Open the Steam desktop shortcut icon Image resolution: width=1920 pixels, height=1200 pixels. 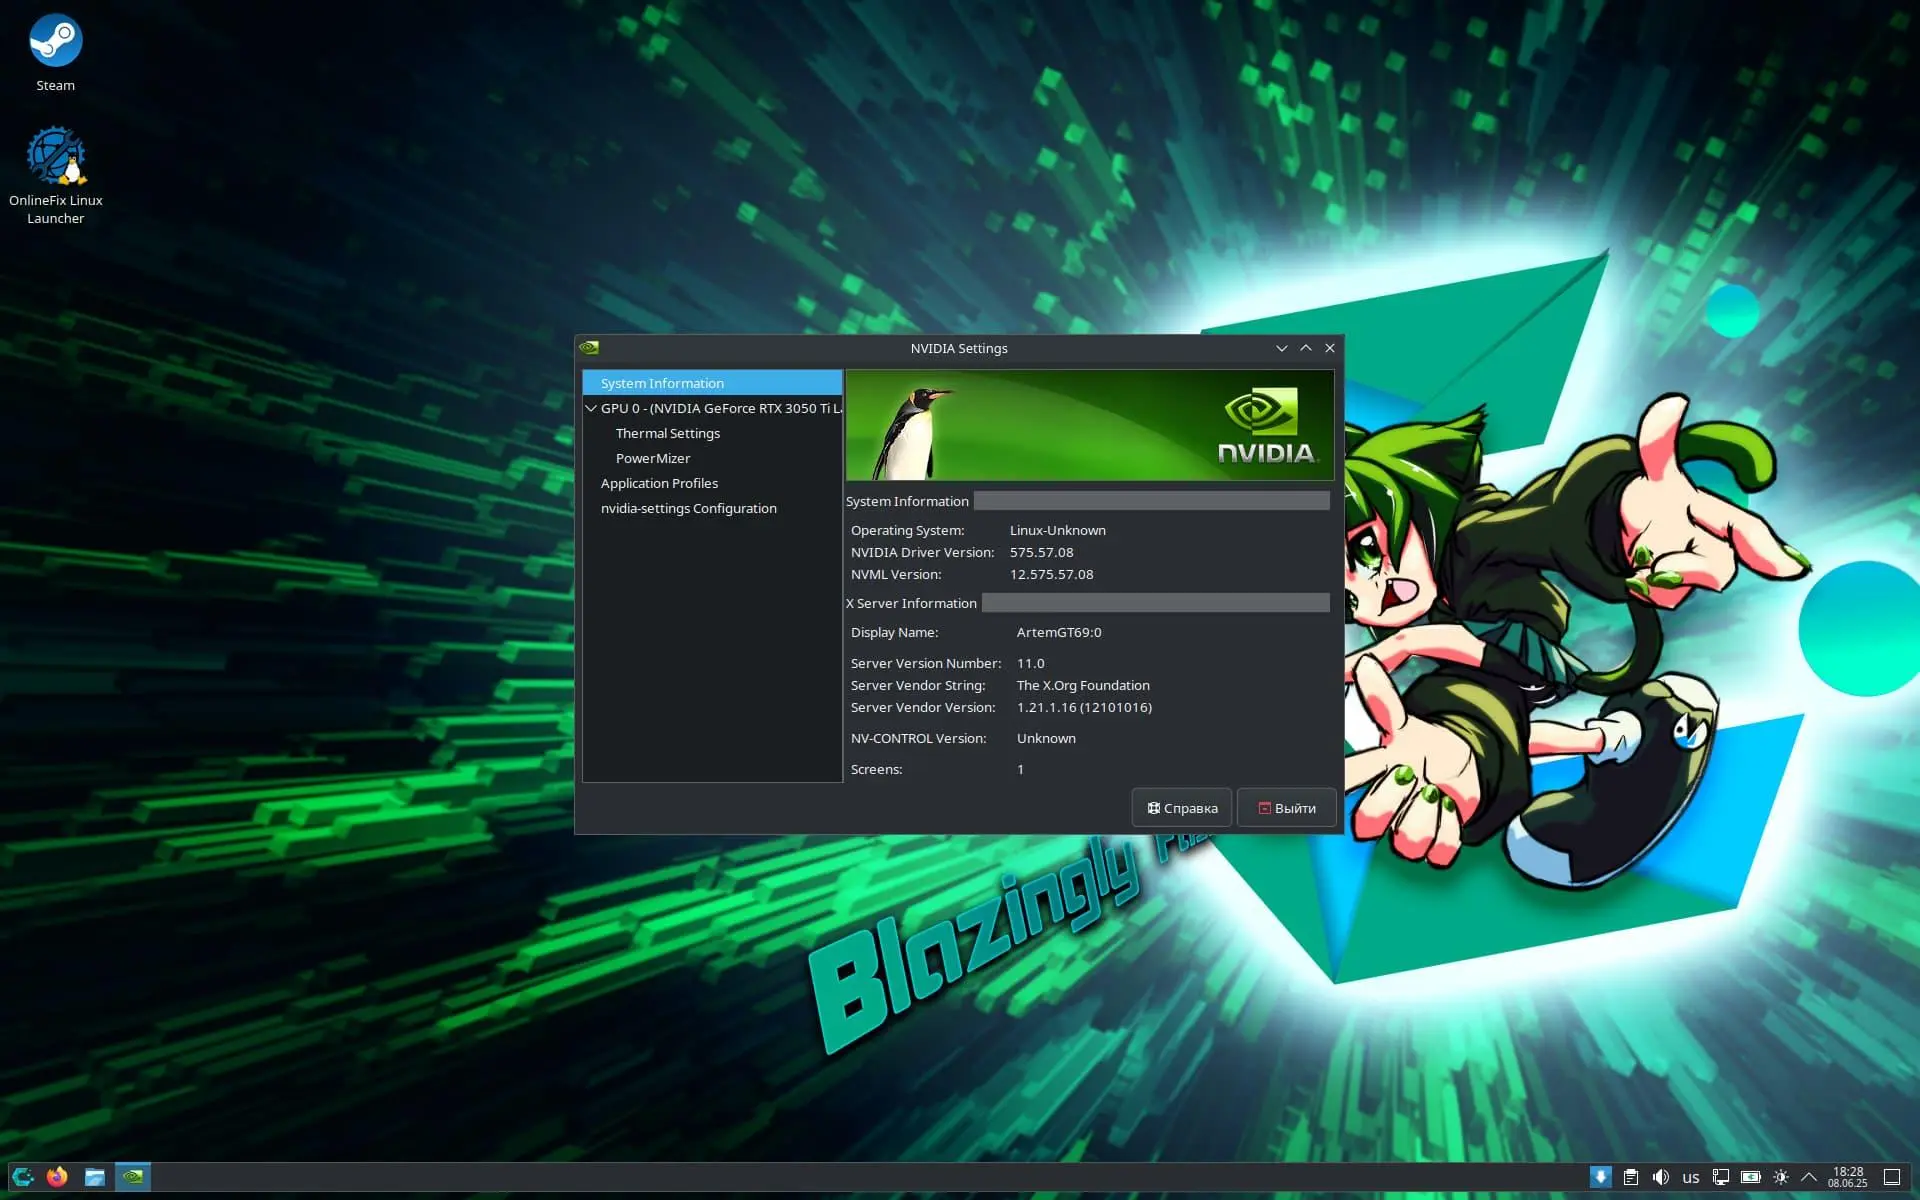[x=55, y=41]
